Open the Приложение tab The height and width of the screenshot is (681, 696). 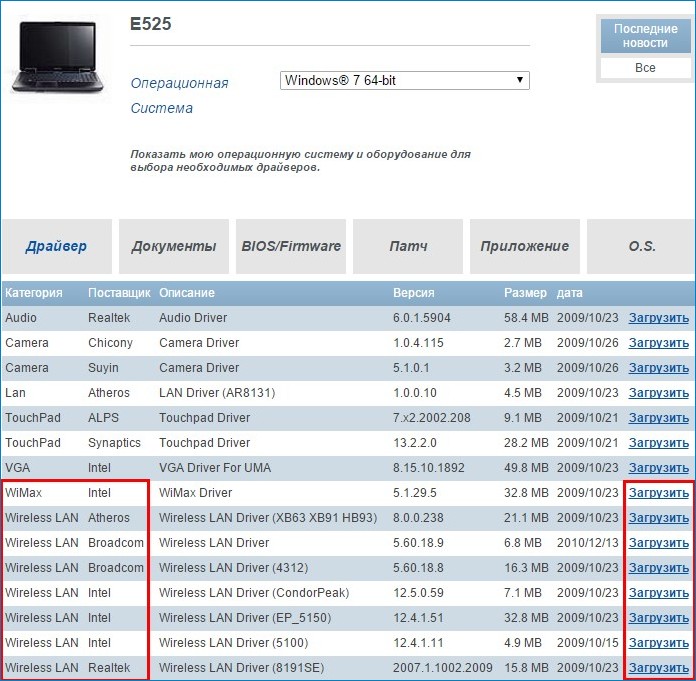coord(524,246)
